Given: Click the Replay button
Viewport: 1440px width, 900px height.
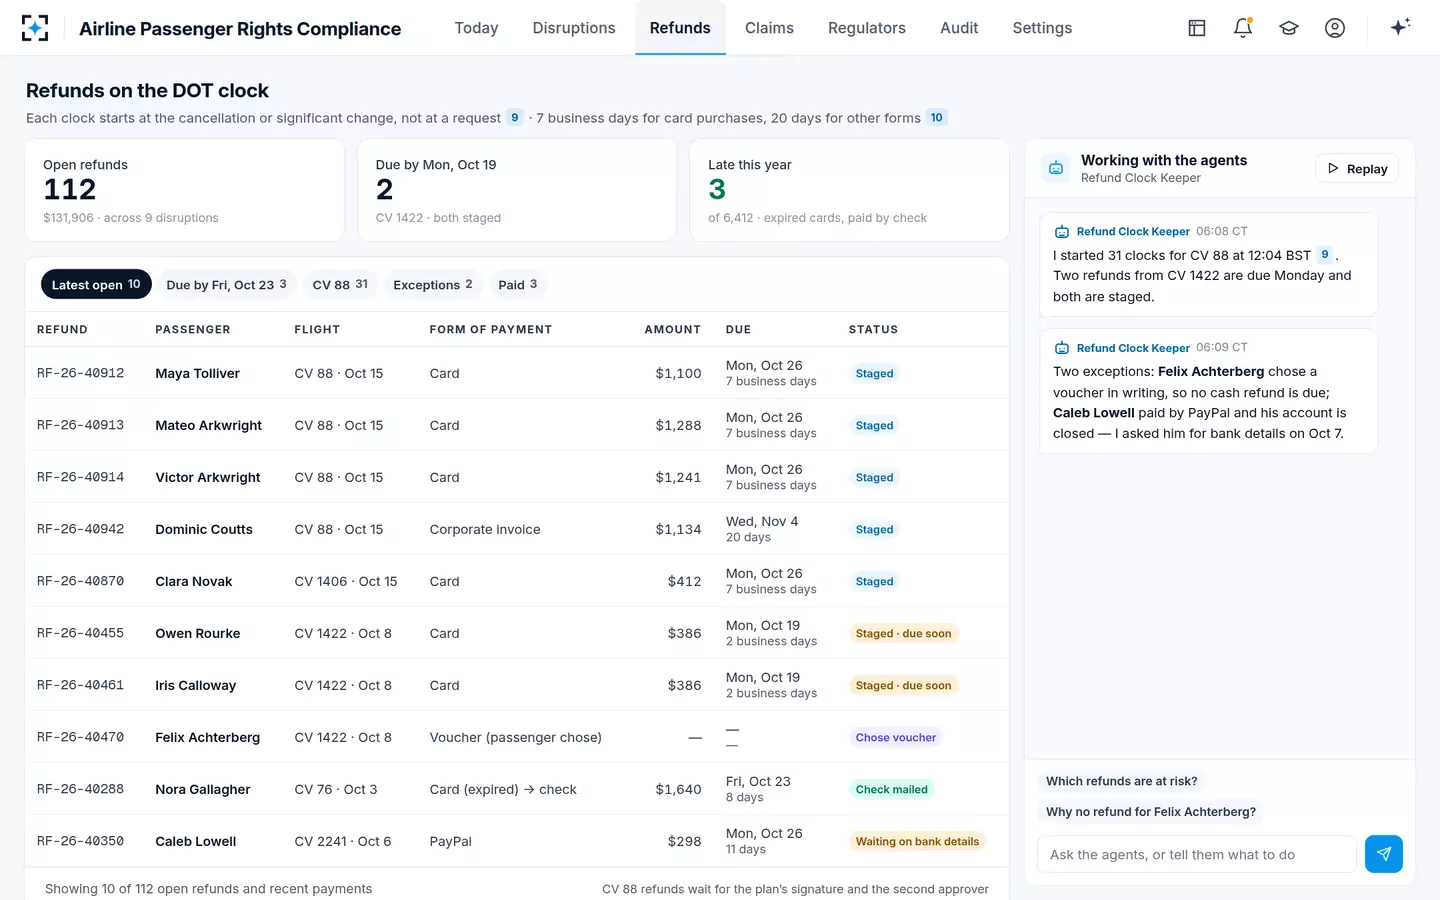Looking at the screenshot, I should pos(1357,169).
